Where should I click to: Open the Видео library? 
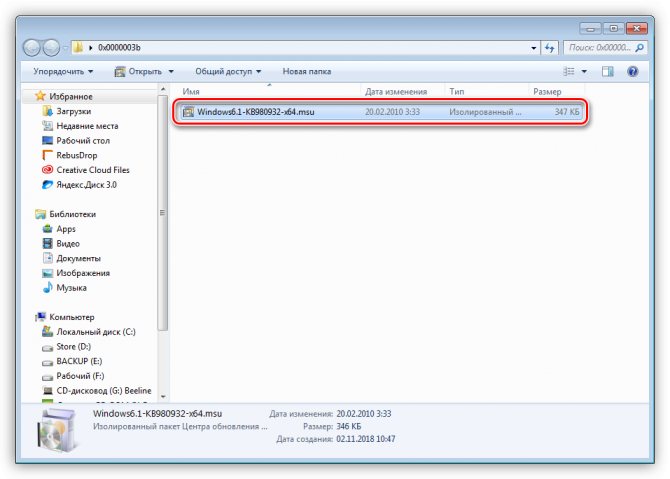click(68, 244)
